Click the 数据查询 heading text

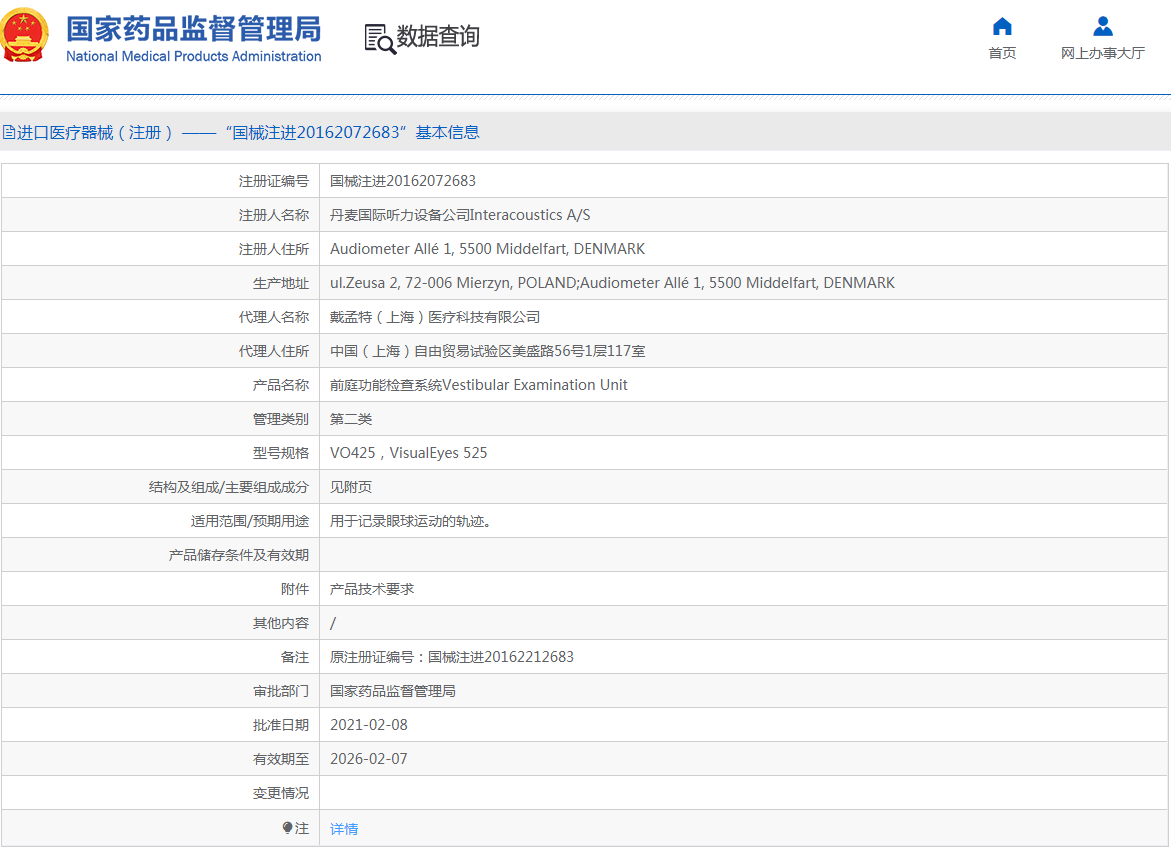tap(438, 36)
